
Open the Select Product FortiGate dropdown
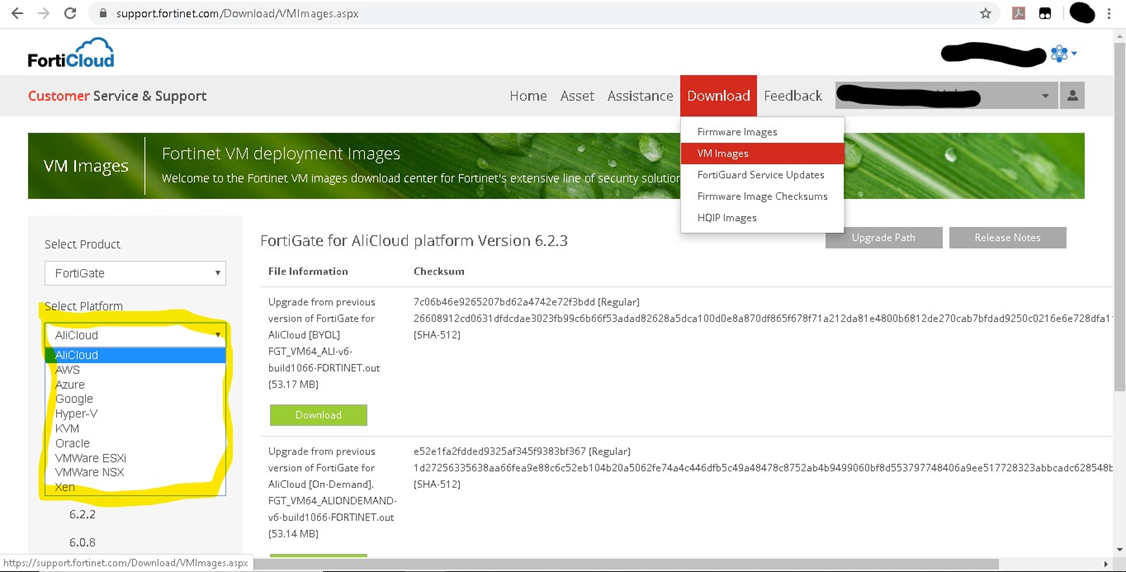pyautogui.click(x=135, y=273)
